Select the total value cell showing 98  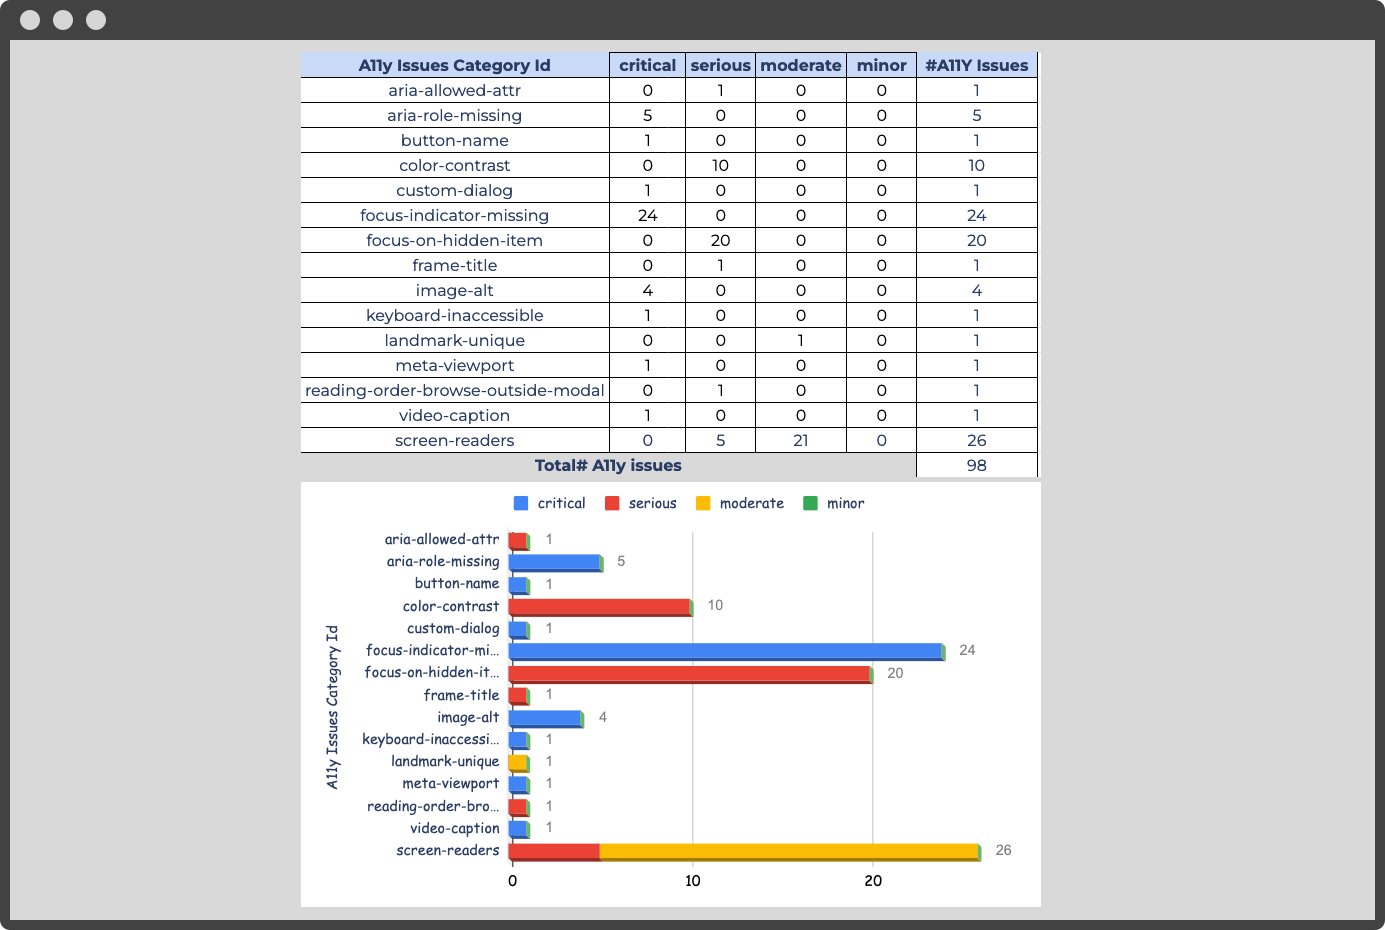[976, 465]
